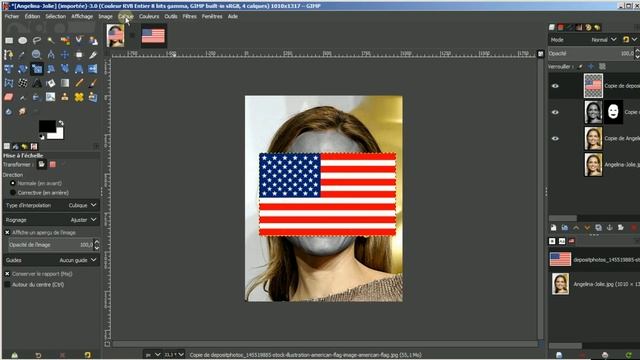Select the Rotate tool
The image size is (640, 360).
tap(22, 69)
